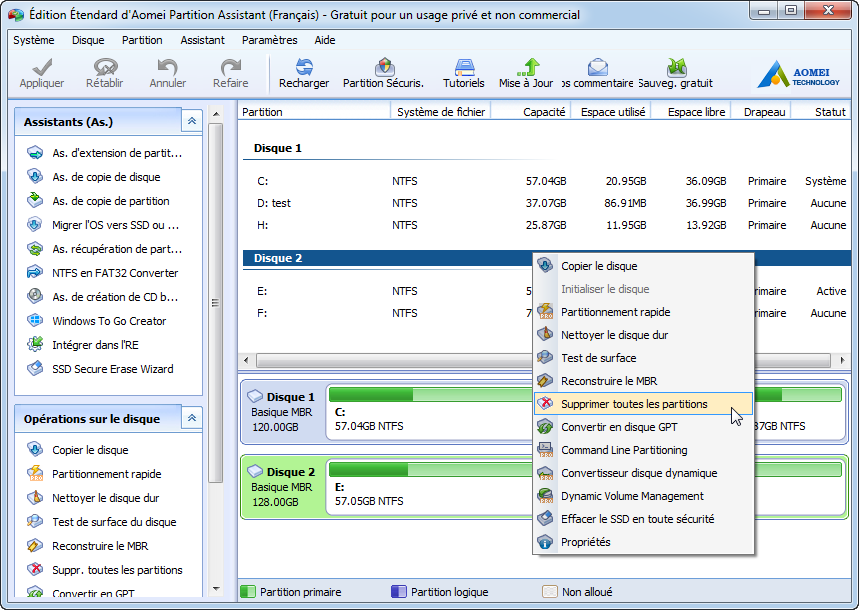The image size is (859, 610).
Task: Choose Partitionnement rapide in context menu
Action: (x=643, y=312)
